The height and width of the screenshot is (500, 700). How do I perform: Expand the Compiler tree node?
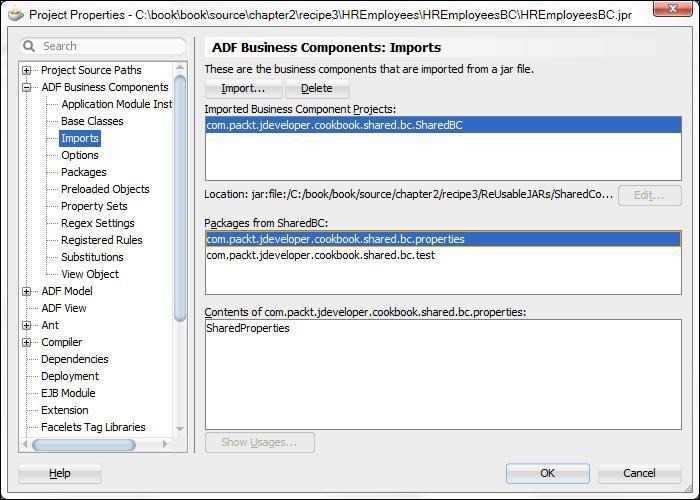27,342
